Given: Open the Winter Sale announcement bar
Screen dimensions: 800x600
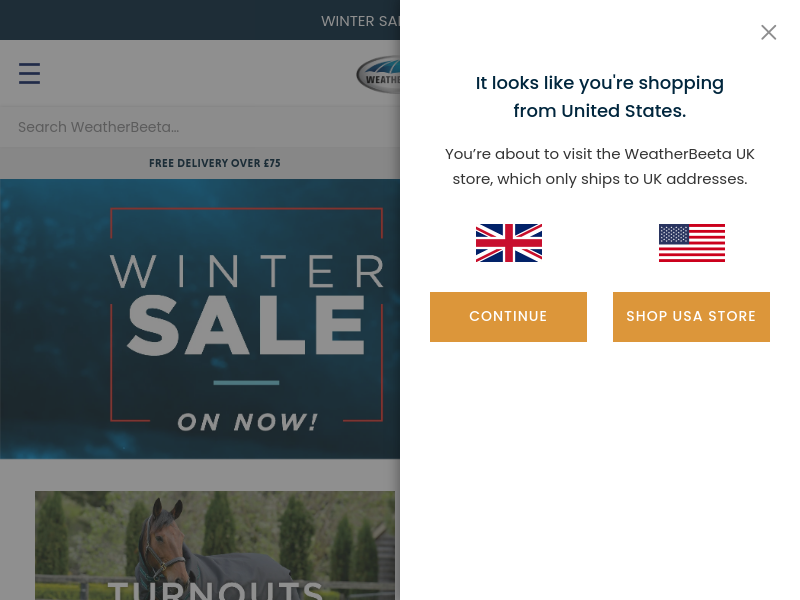Looking at the screenshot, I should (200, 20).
